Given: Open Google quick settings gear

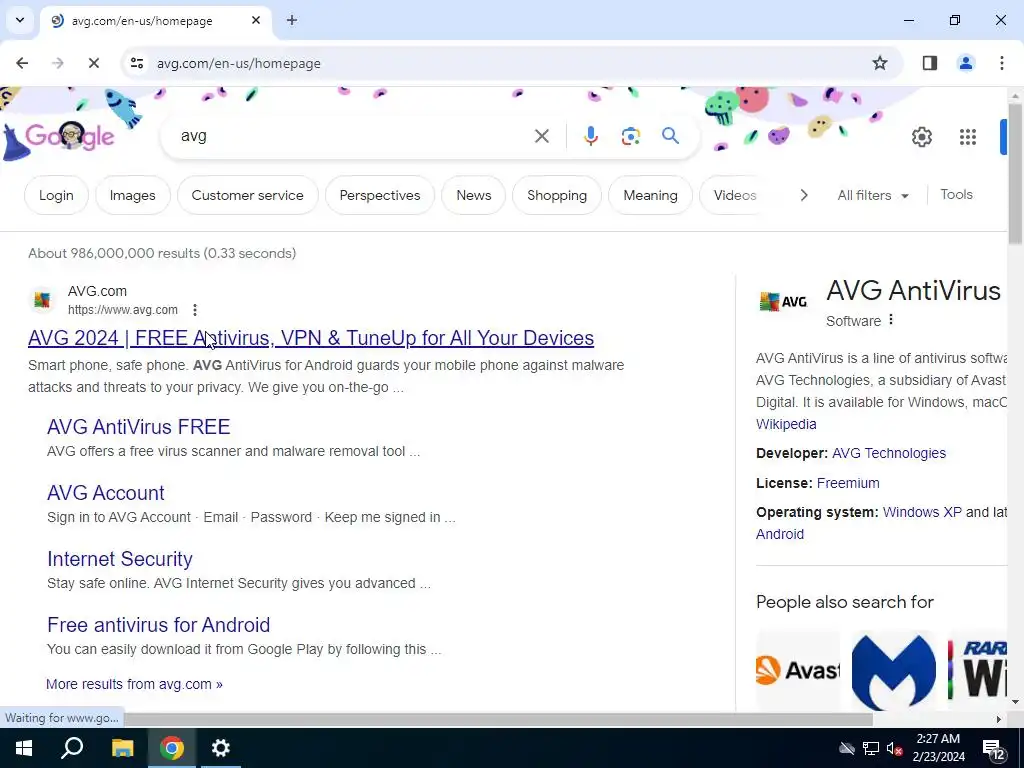Looking at the screenshot, I should pos(921,137).
